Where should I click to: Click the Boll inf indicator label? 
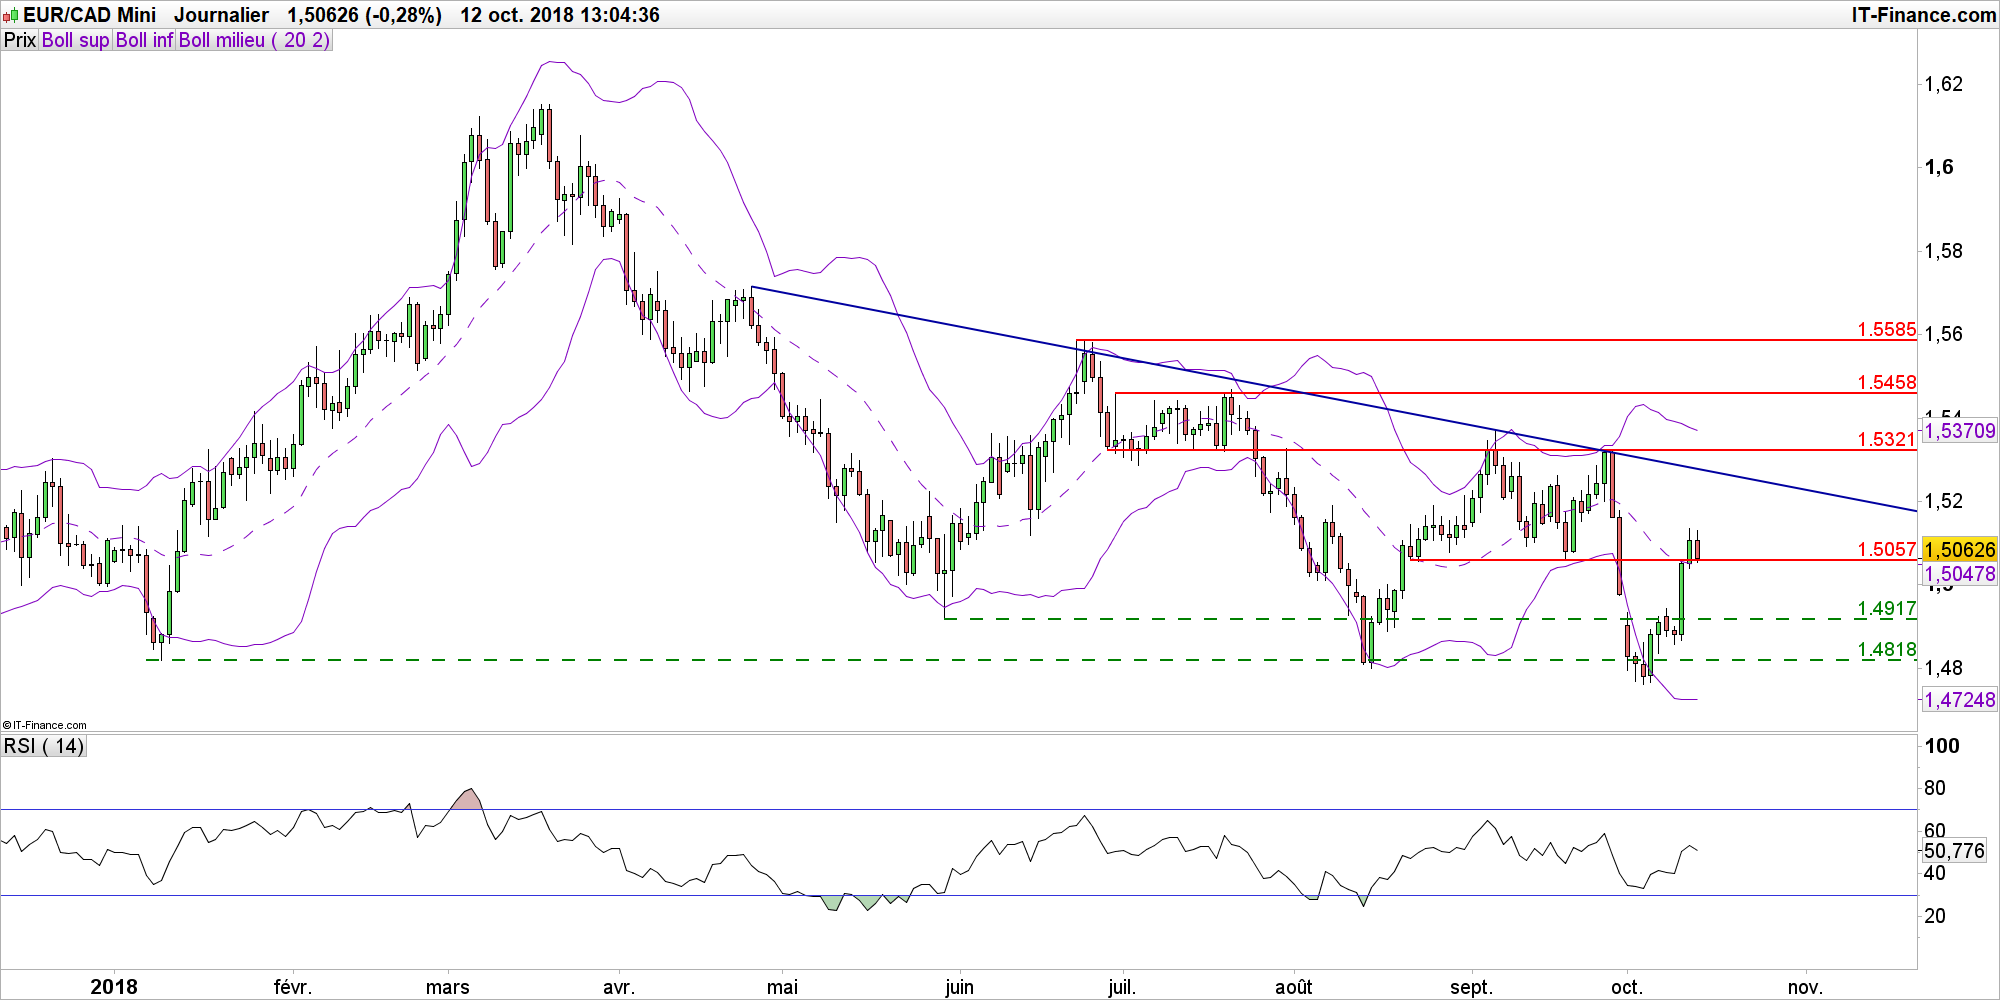pos(145,41)
